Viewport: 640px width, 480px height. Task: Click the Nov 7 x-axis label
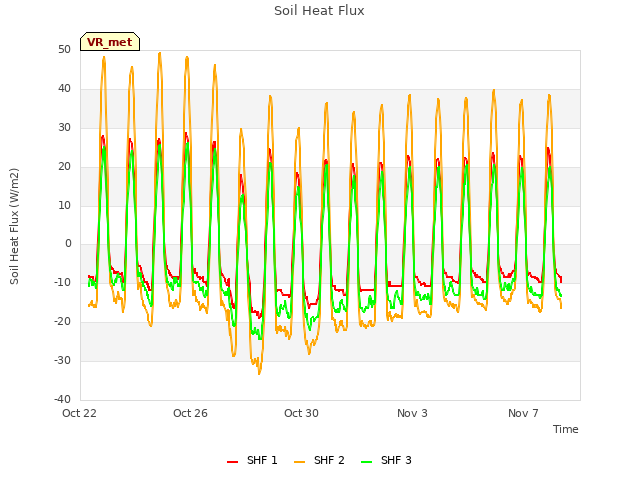(x=523, y=413)
